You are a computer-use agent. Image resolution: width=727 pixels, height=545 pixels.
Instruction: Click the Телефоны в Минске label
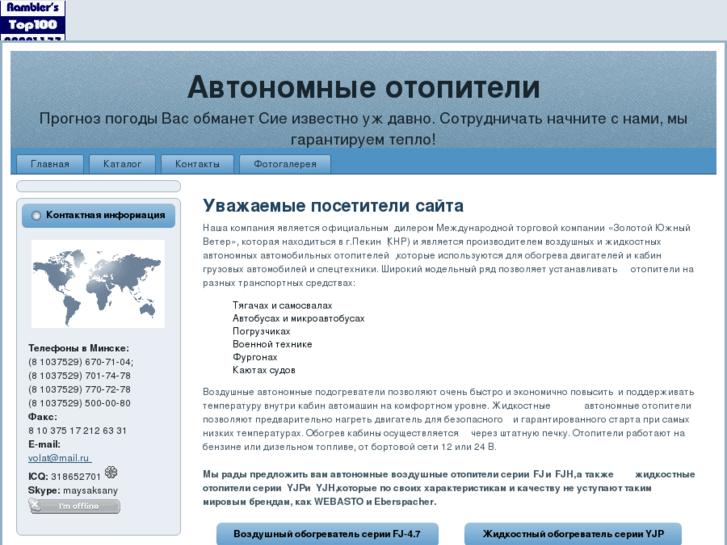click(79, 348)
